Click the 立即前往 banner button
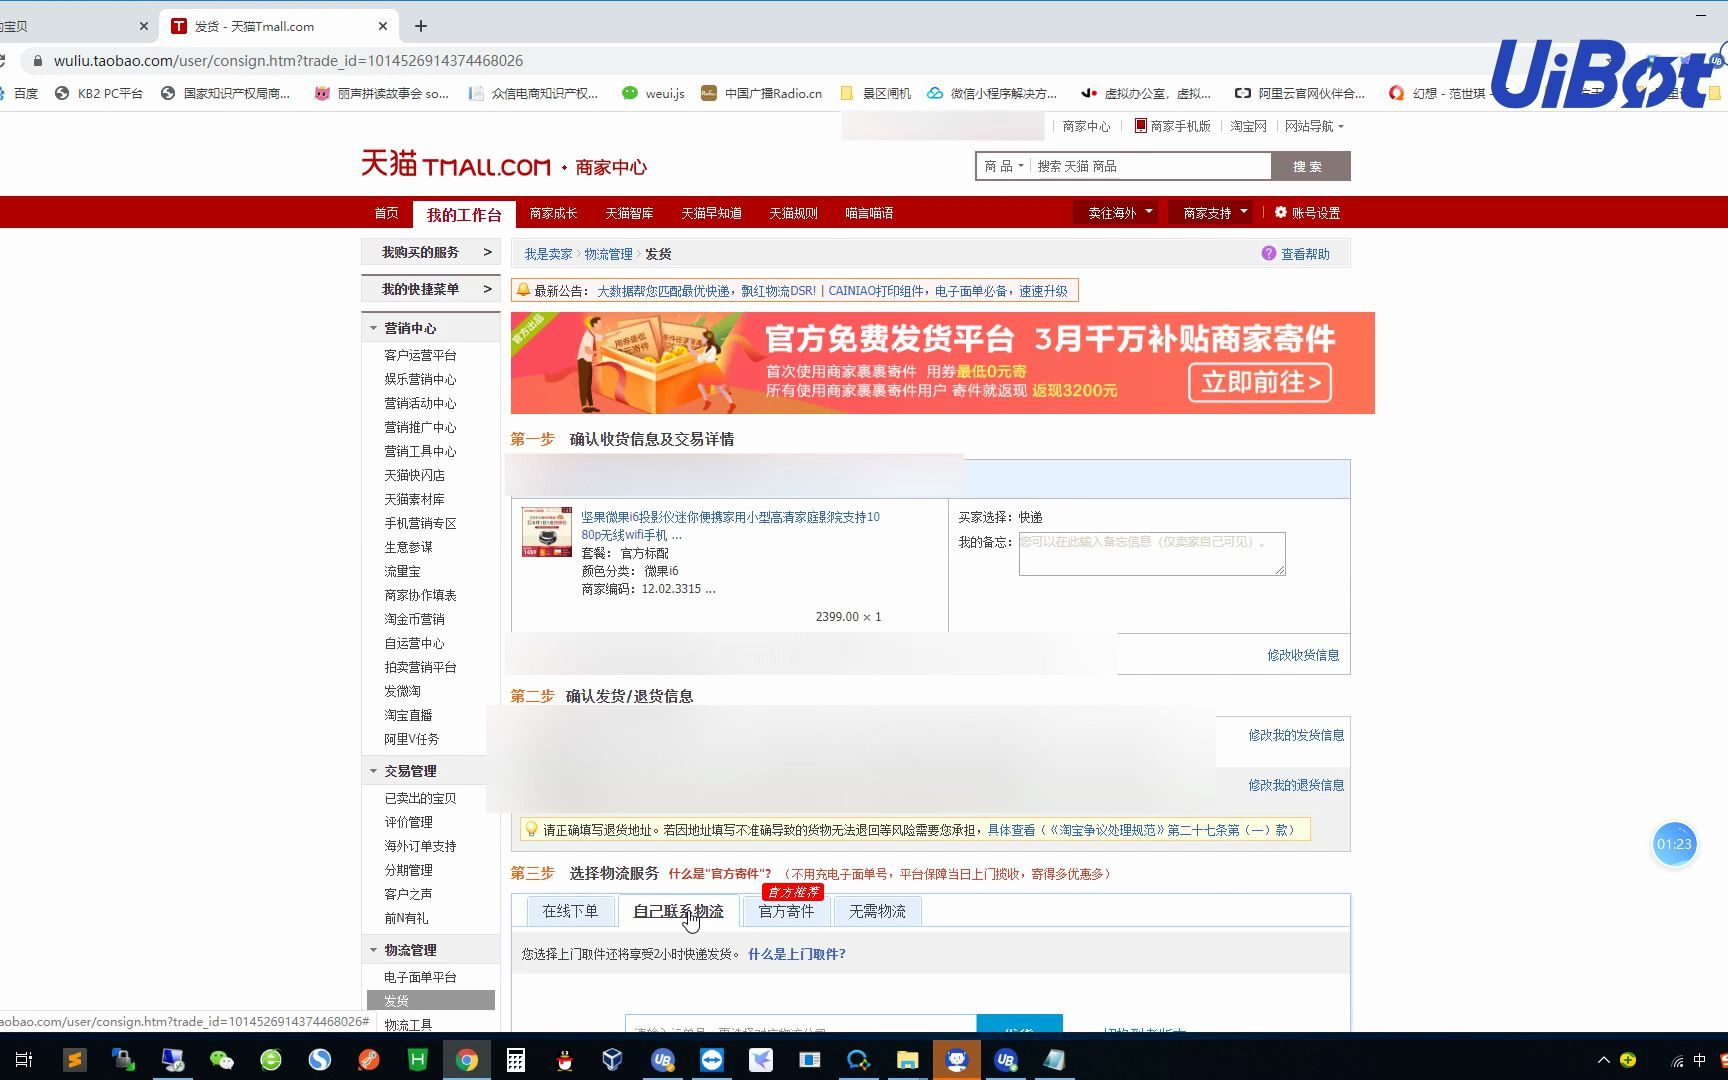Image resolution: width=1728 pixels, height=1080 pixels. click(x=1259, y=382)
